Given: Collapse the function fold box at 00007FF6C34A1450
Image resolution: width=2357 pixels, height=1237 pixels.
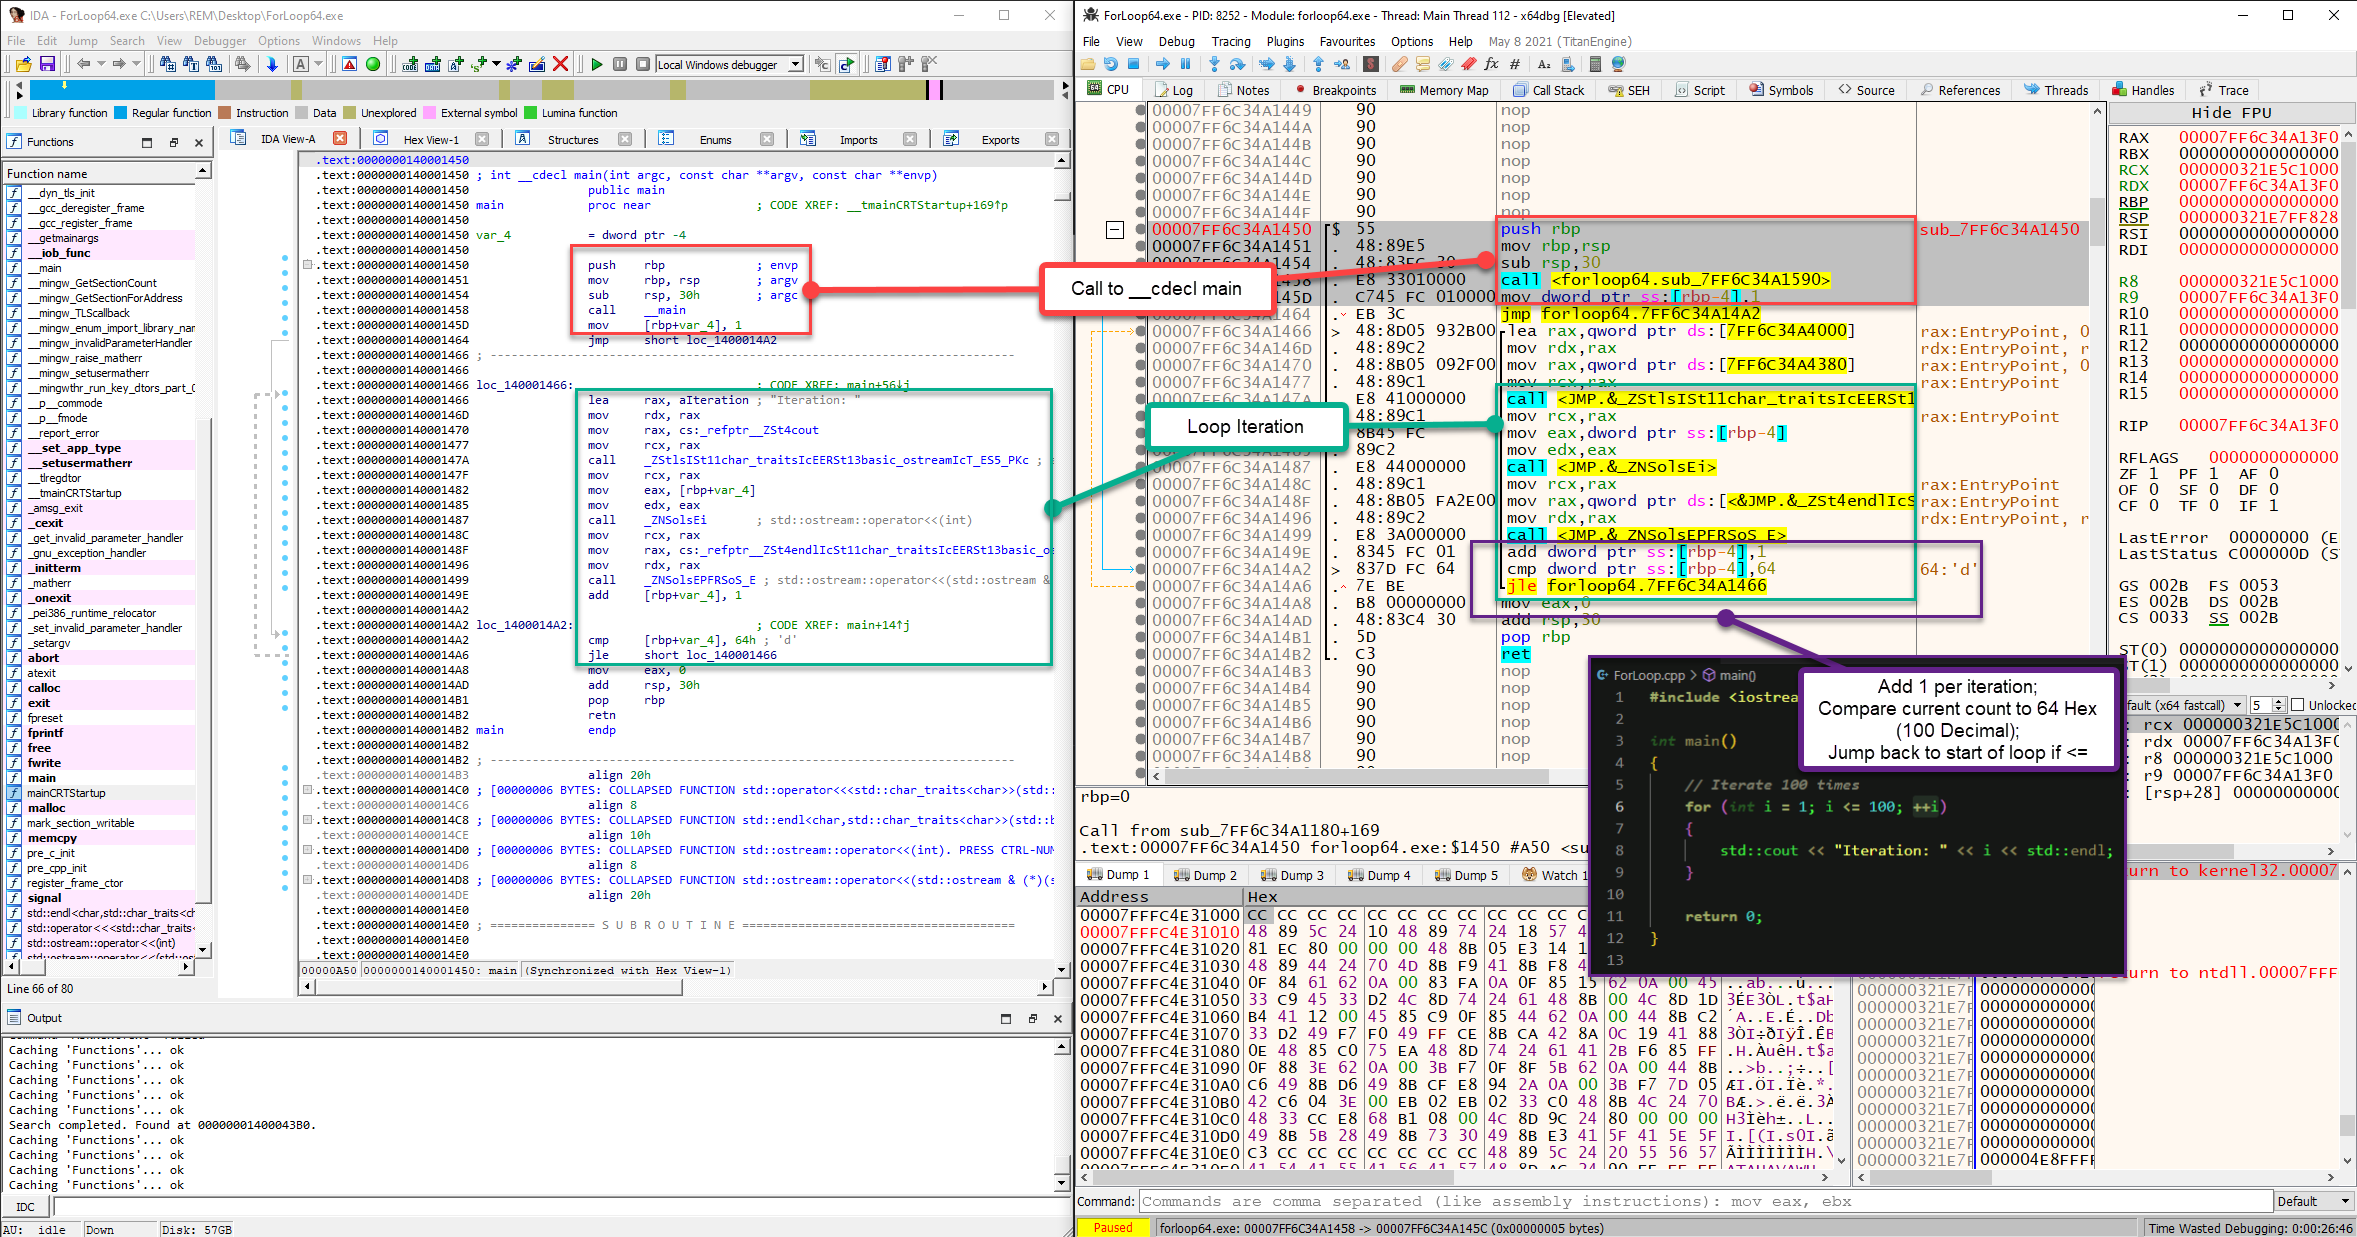Looking at the screenshot, I should [1115, 230].
